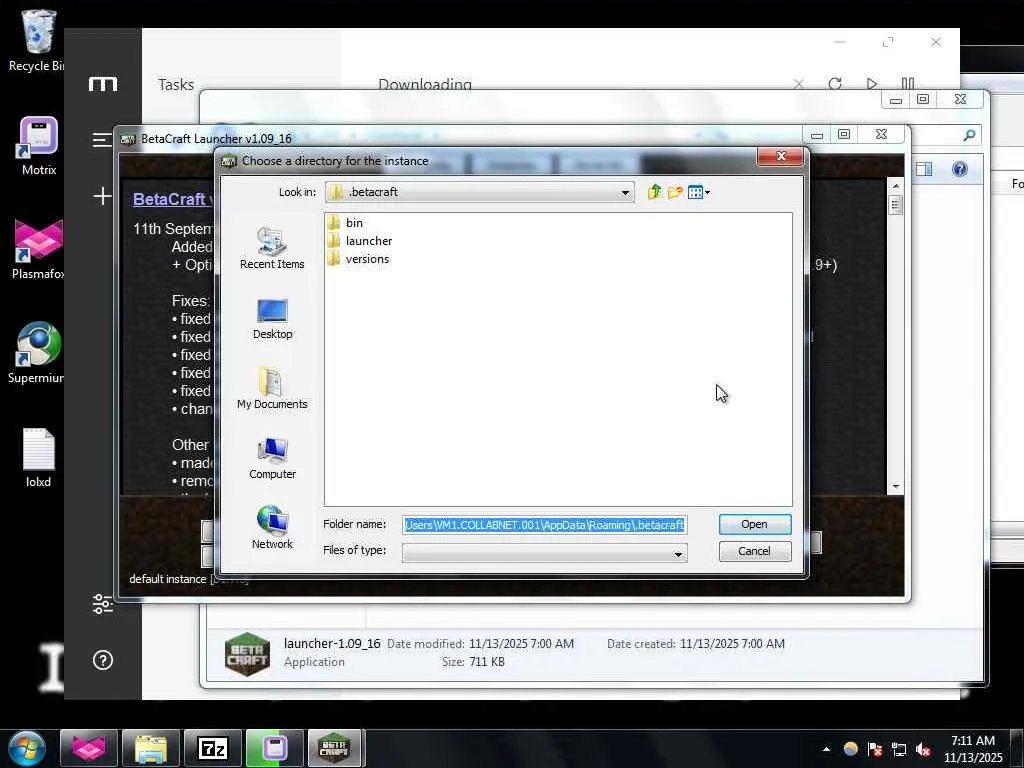Viewport: 1024px width, 768px height.
Task: Open the Windows Start menu
Action: point(27,748)
